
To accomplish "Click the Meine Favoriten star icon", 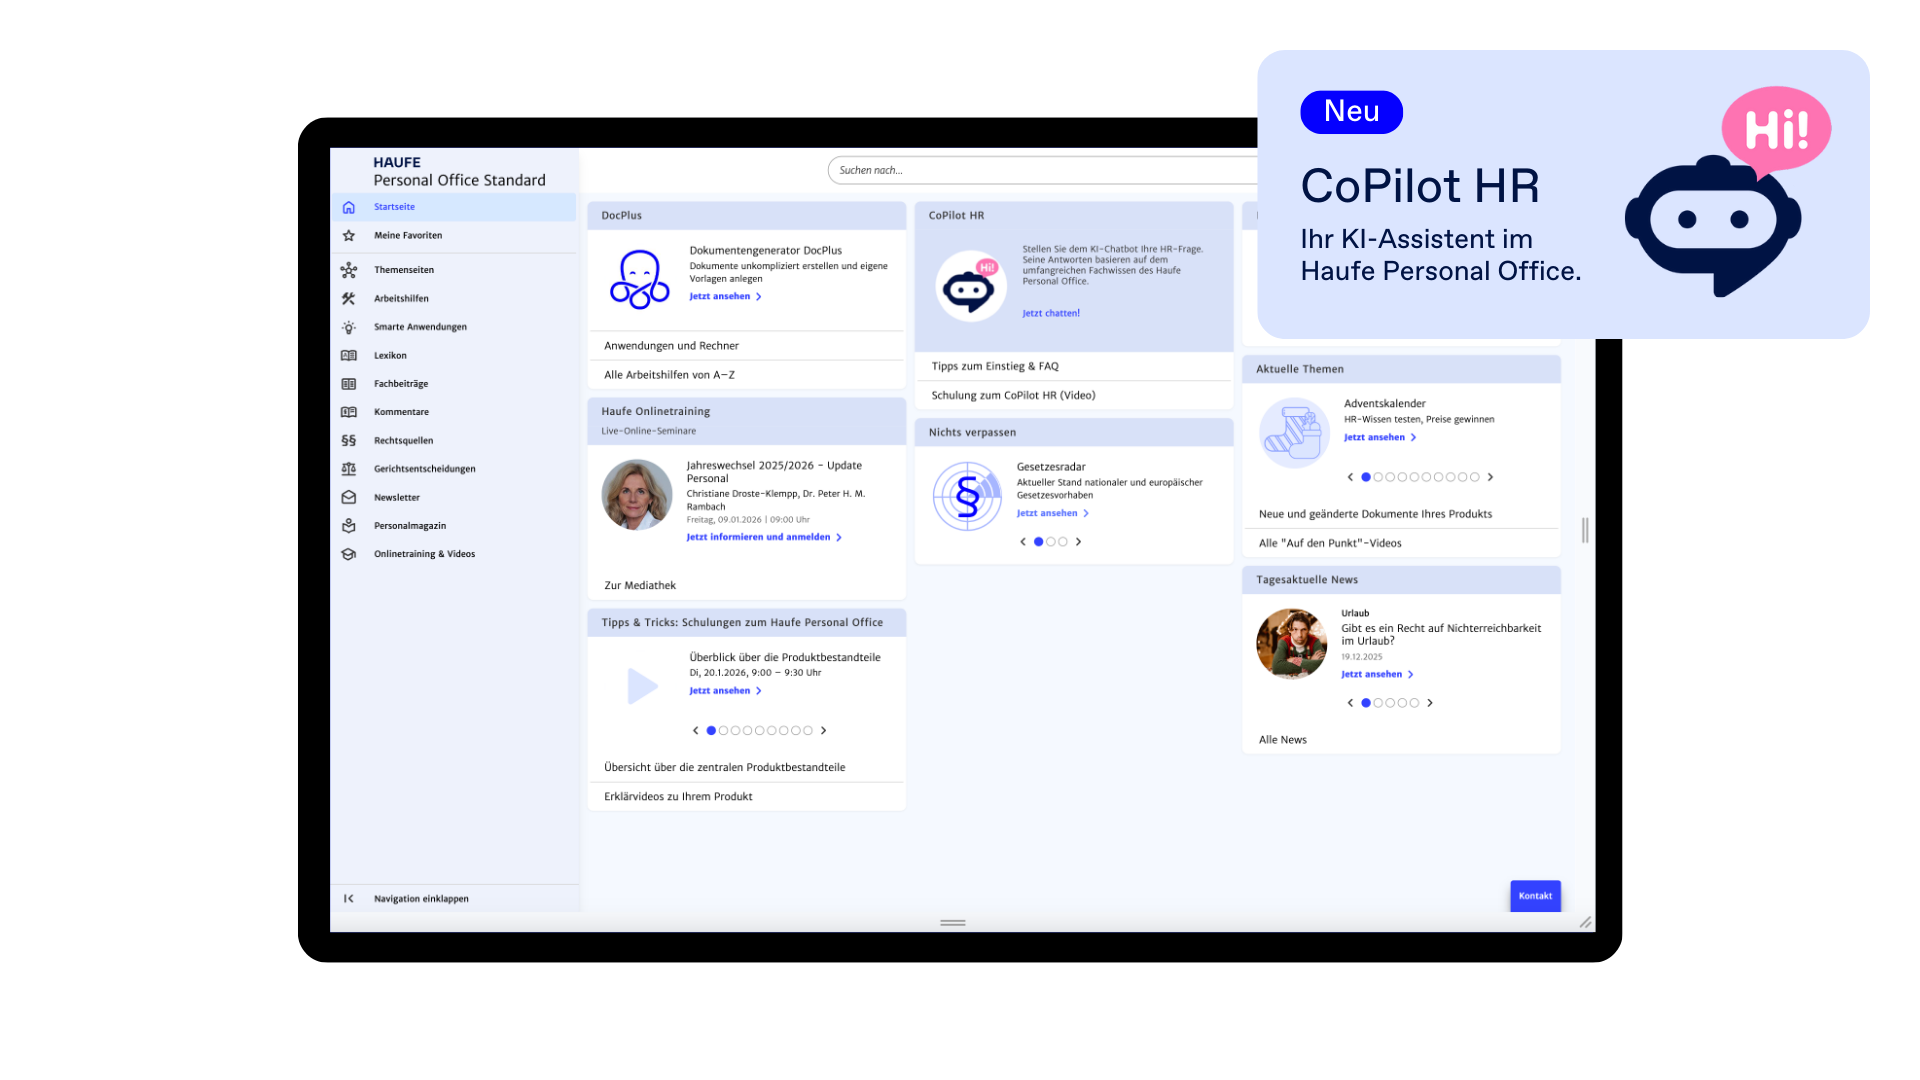I will click(348, 236).
